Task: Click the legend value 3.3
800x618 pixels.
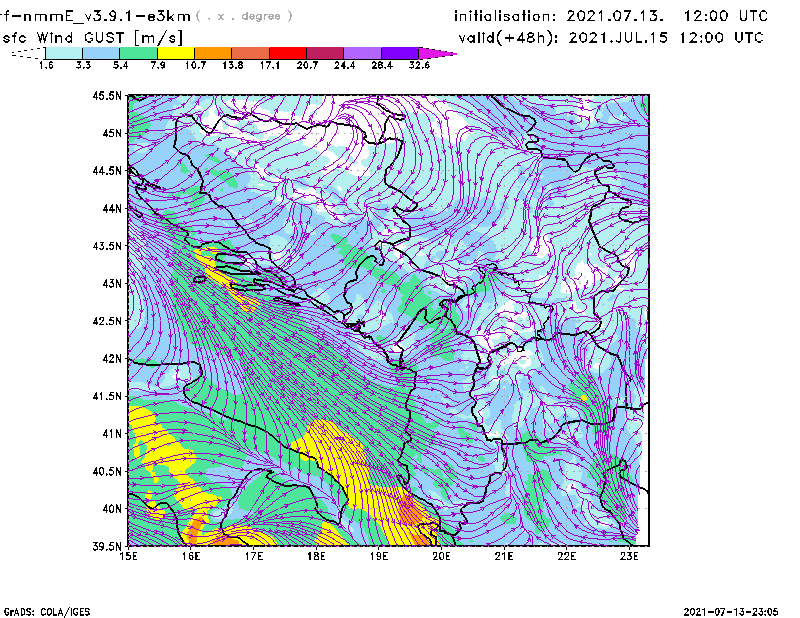Action: 83,65
